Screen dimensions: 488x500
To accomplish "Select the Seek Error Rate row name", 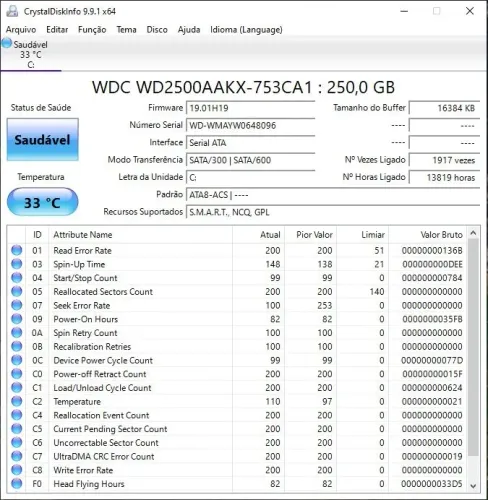I will tap(82, 305).
